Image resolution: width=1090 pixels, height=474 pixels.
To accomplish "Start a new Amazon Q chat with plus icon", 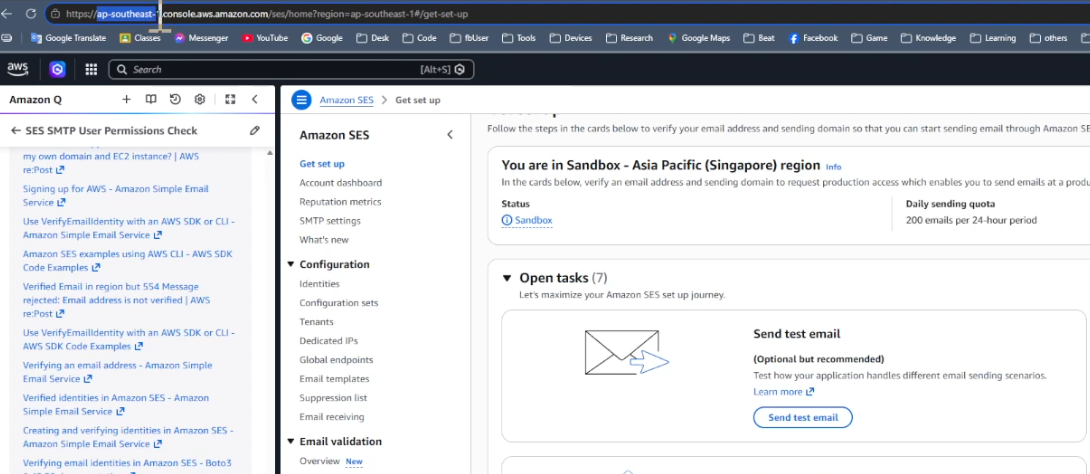I will click(x=126, y=99).
